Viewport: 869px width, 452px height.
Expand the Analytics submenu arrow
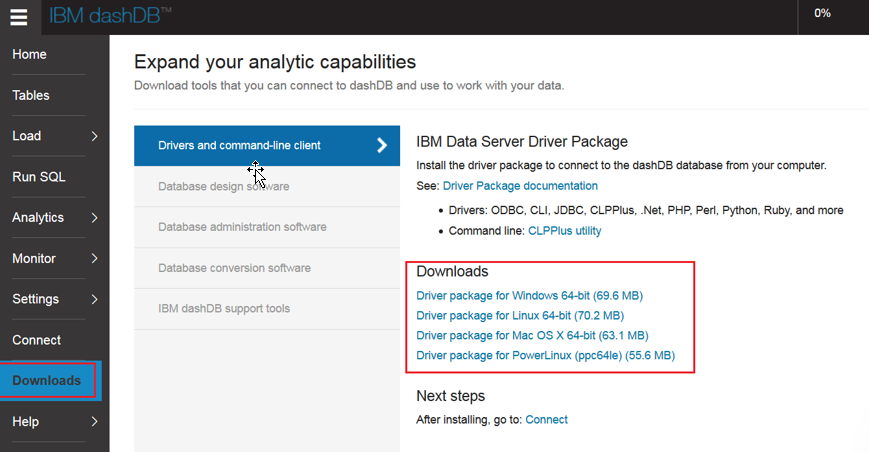pos(94,218)
